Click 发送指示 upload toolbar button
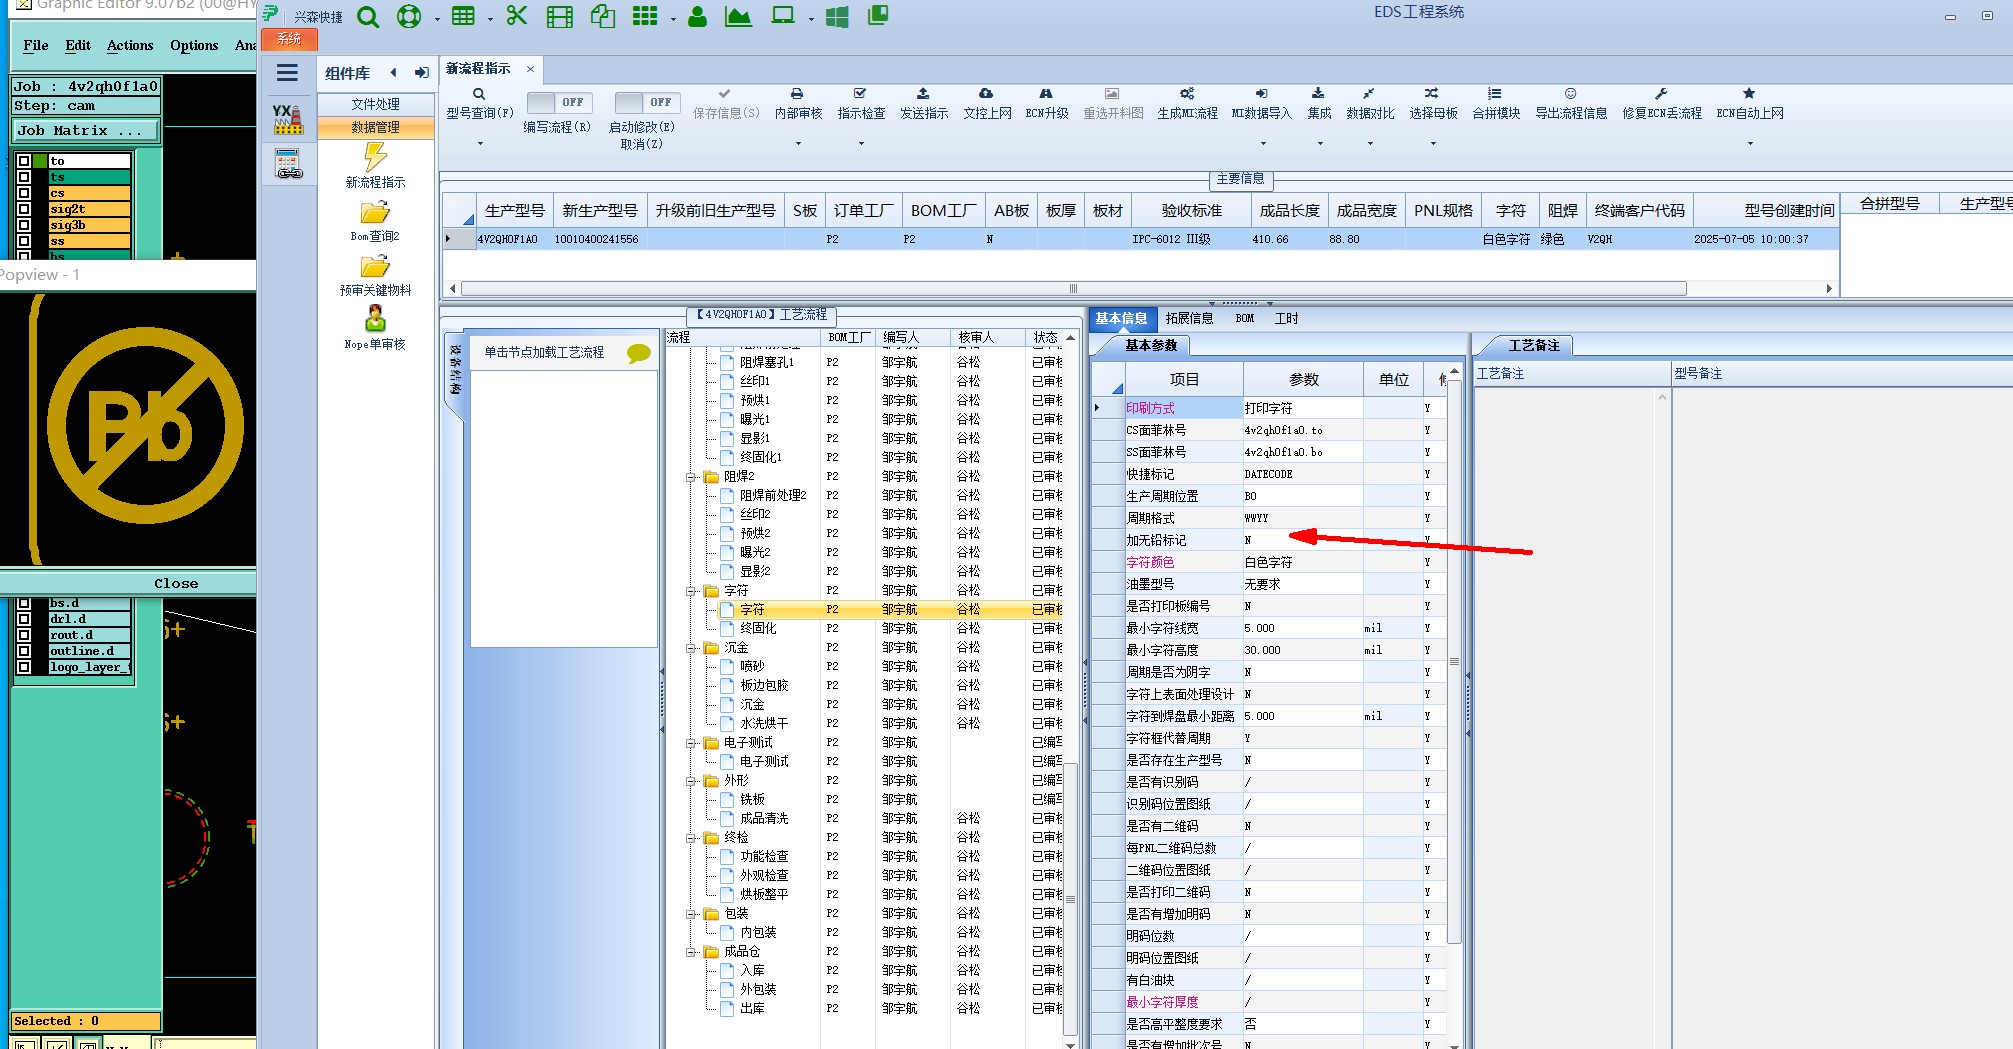This screenshot has width=2013, height=1049. pos(923,104)
